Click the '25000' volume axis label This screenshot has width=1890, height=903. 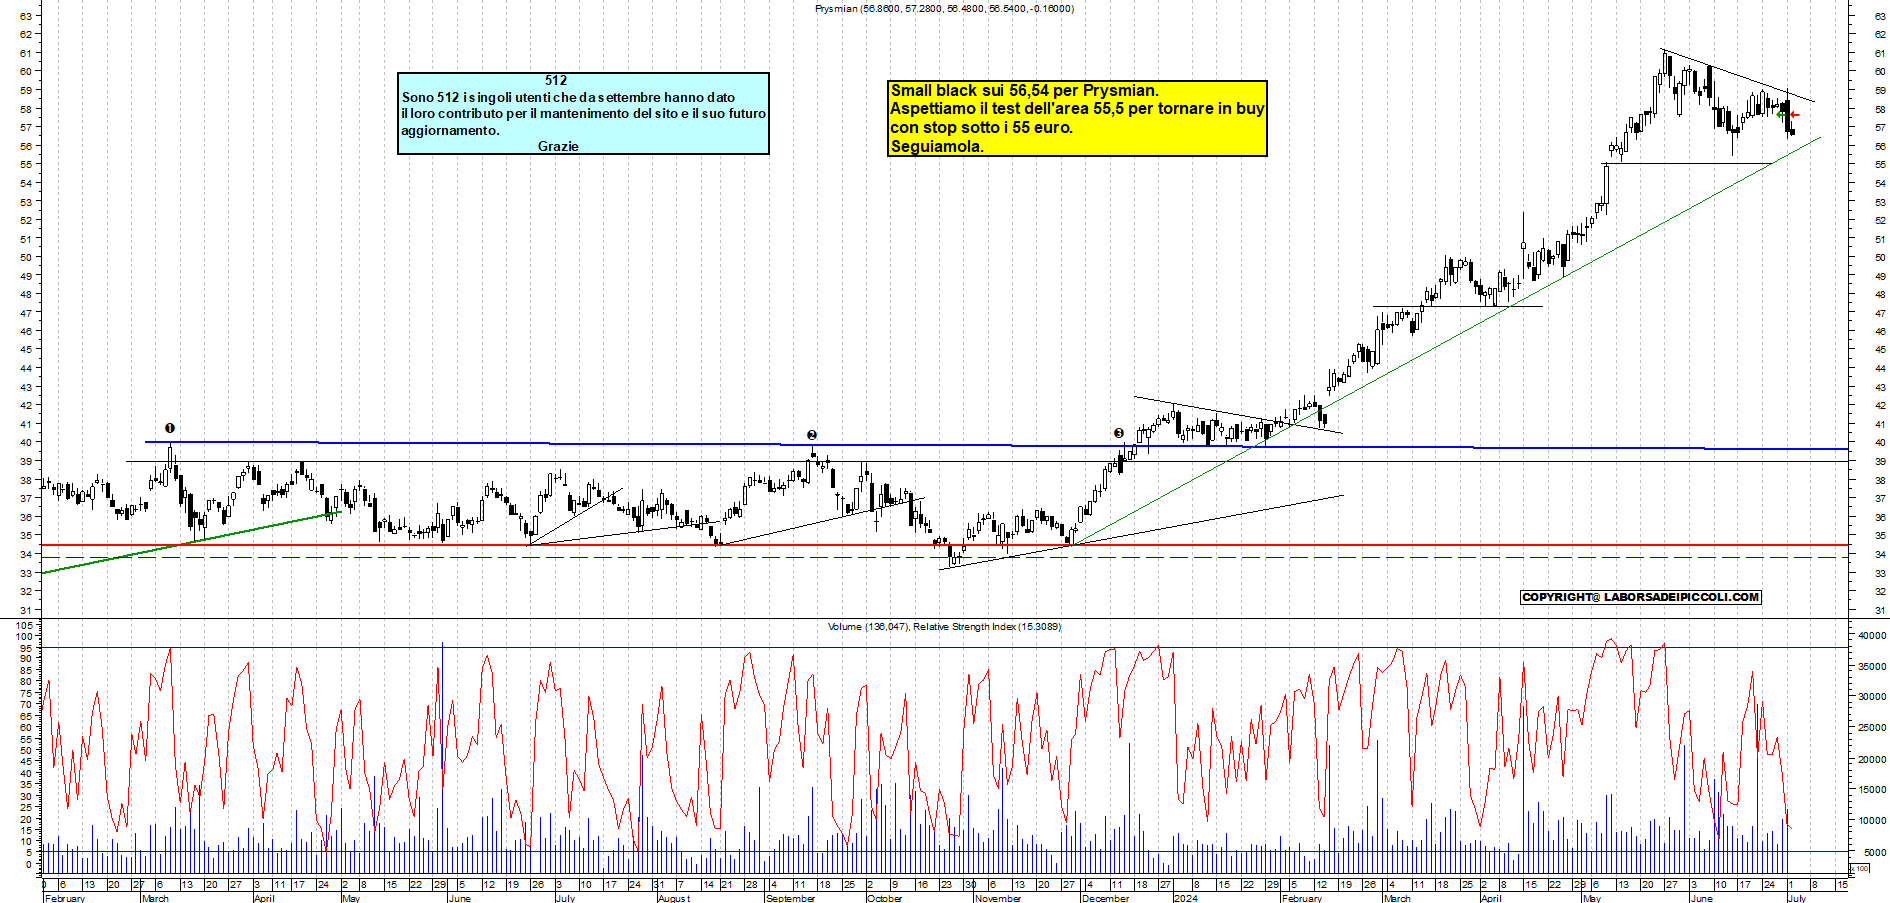pyautogui.click(x=1872, y=728)
